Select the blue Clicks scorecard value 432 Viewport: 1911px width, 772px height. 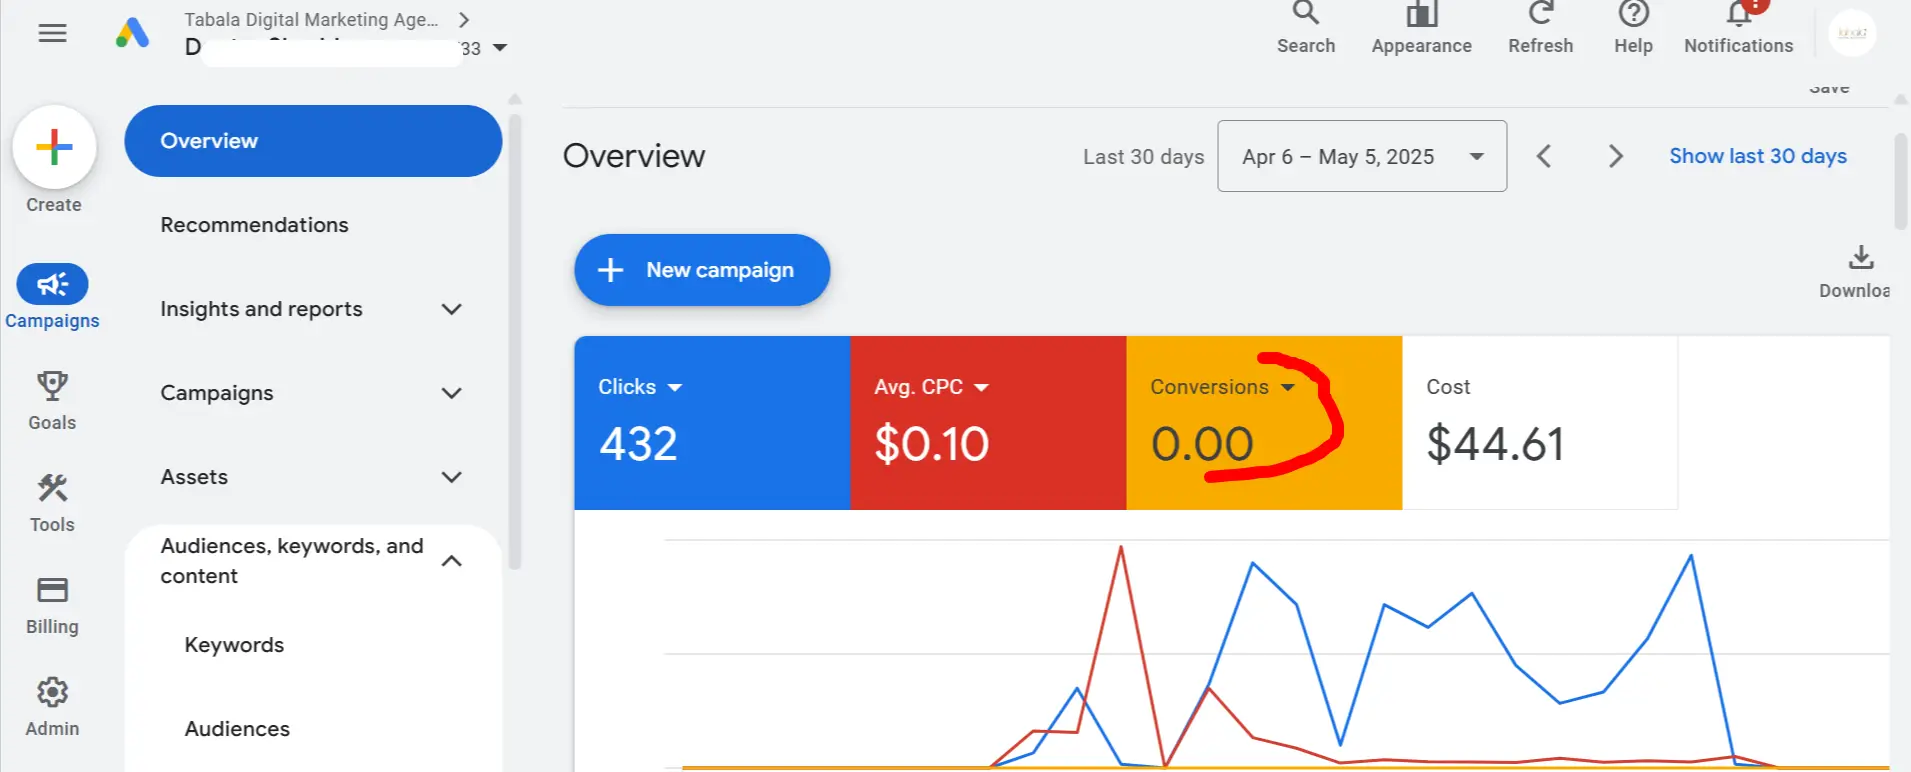(x=638, y=444)
